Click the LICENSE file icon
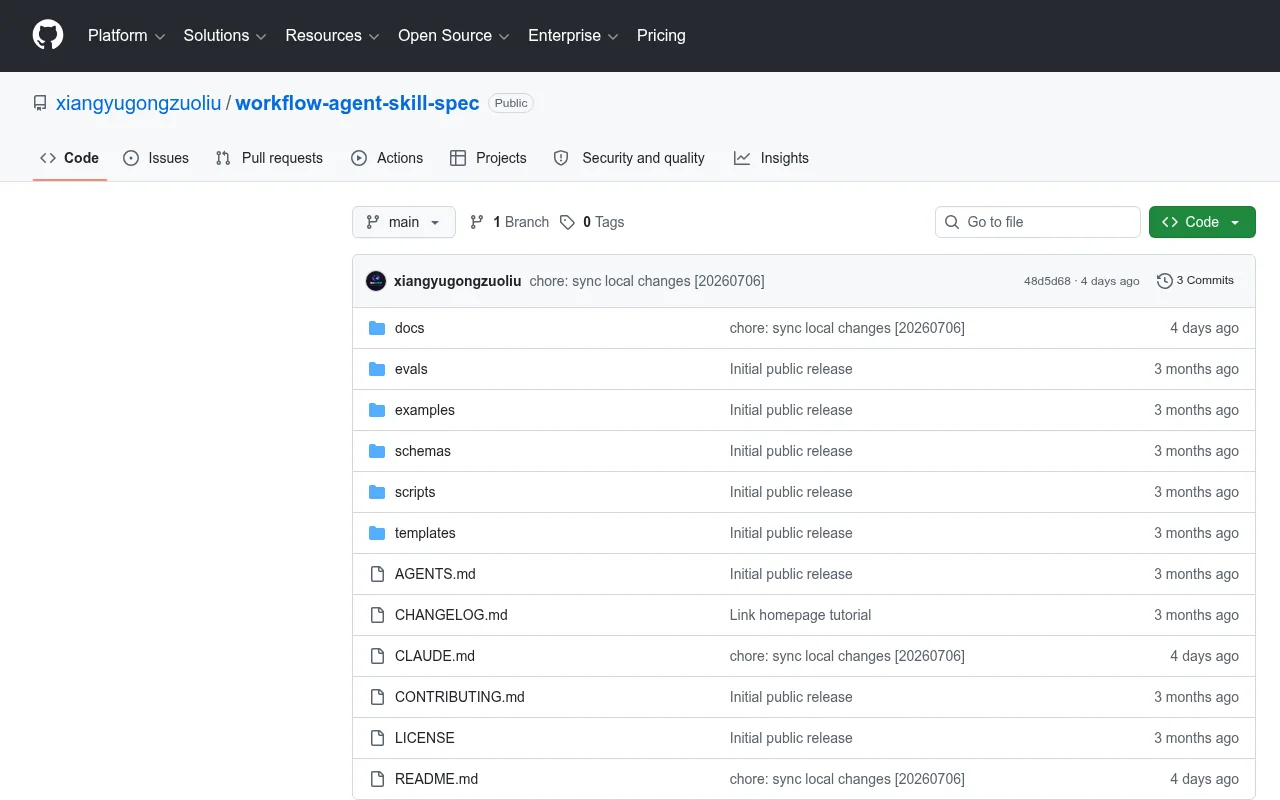Screen dimensions: 1280x800 pos(377,738)
